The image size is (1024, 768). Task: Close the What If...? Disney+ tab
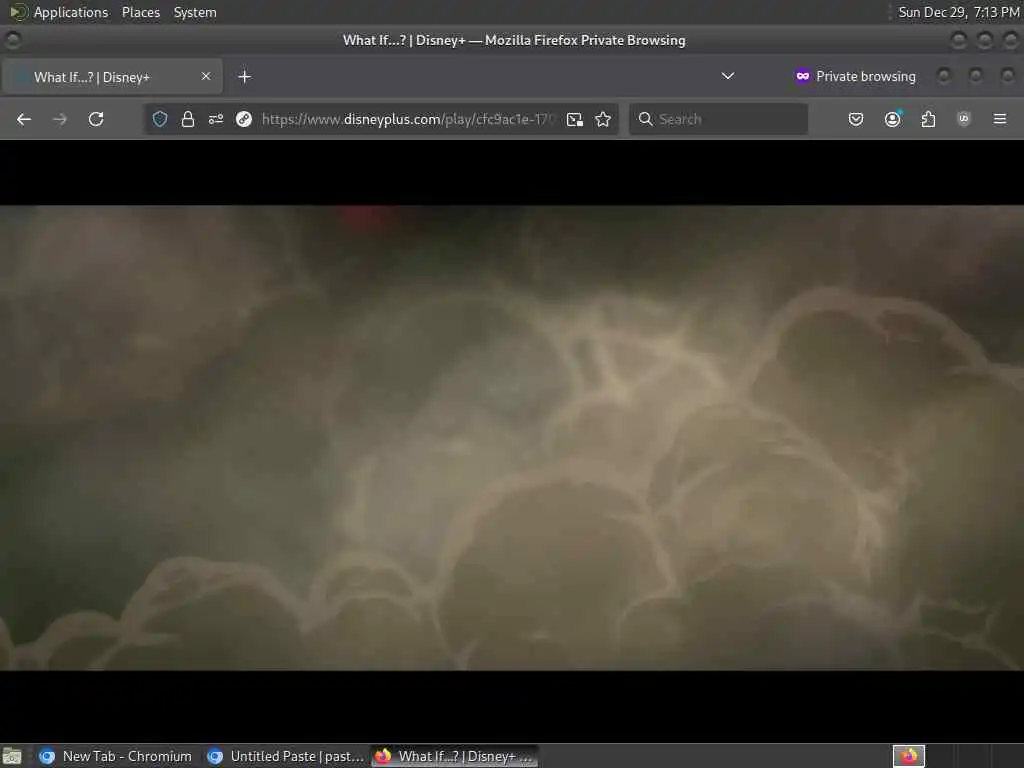pyautogui.click(x=206, y=76)
